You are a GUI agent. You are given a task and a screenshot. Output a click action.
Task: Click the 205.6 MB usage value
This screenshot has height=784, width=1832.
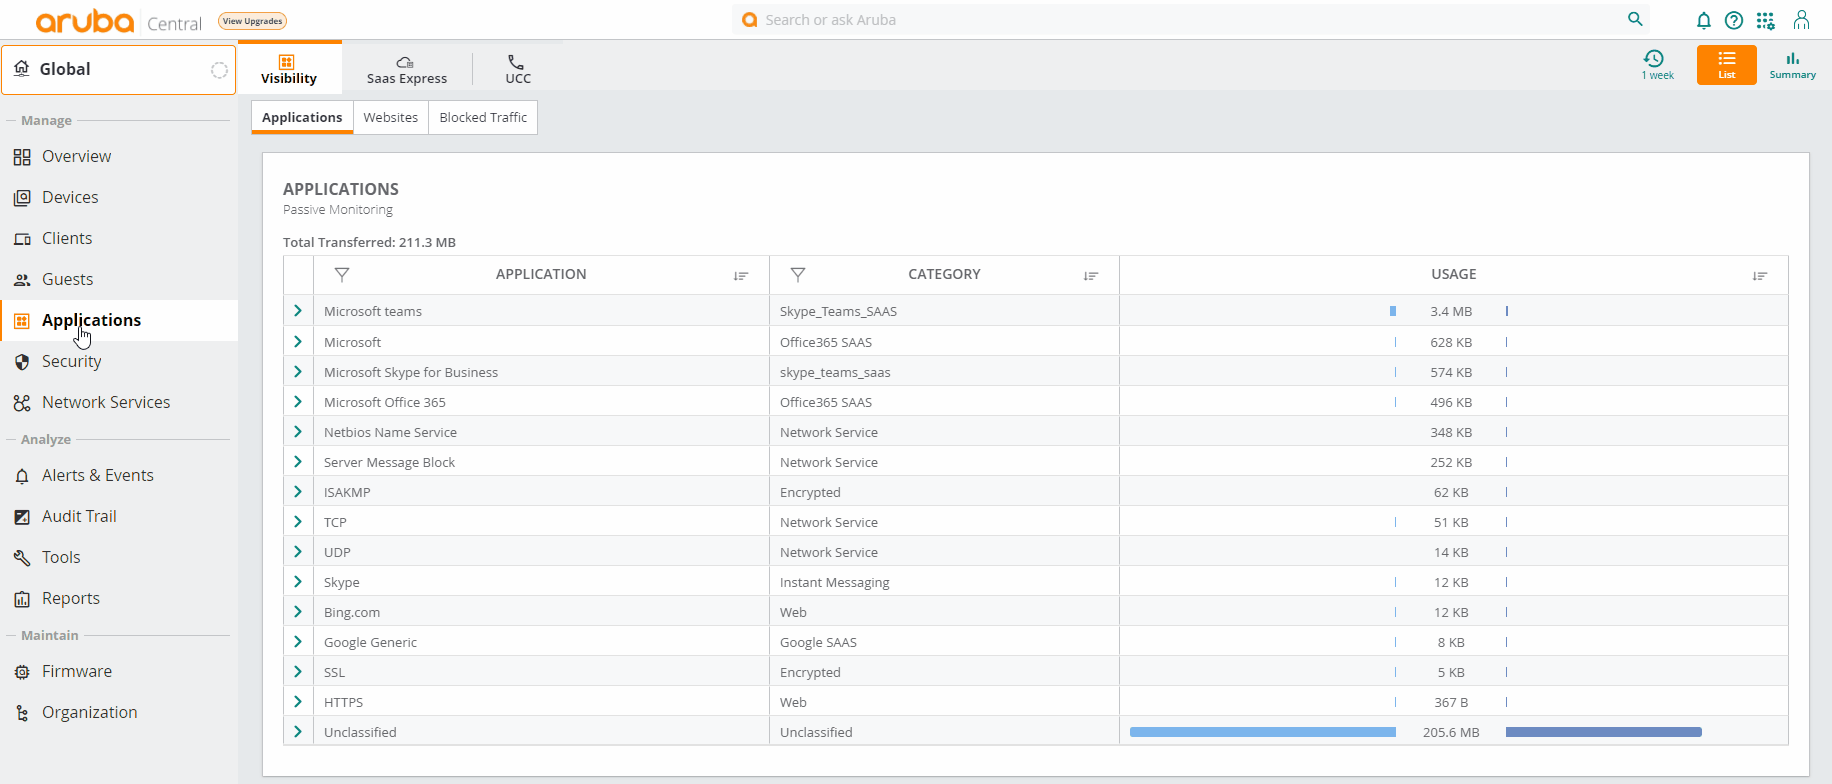pyautogui.click(x=1451, y=733)
